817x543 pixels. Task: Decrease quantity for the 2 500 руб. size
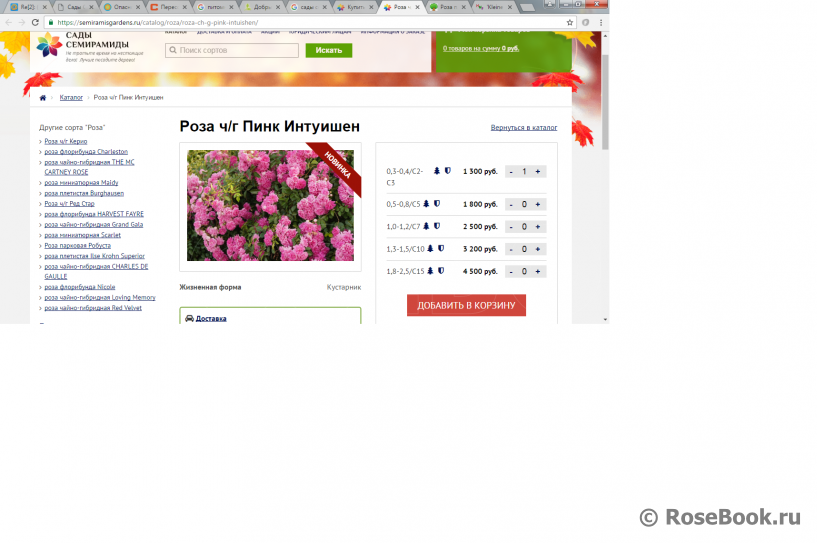point(511,227)
